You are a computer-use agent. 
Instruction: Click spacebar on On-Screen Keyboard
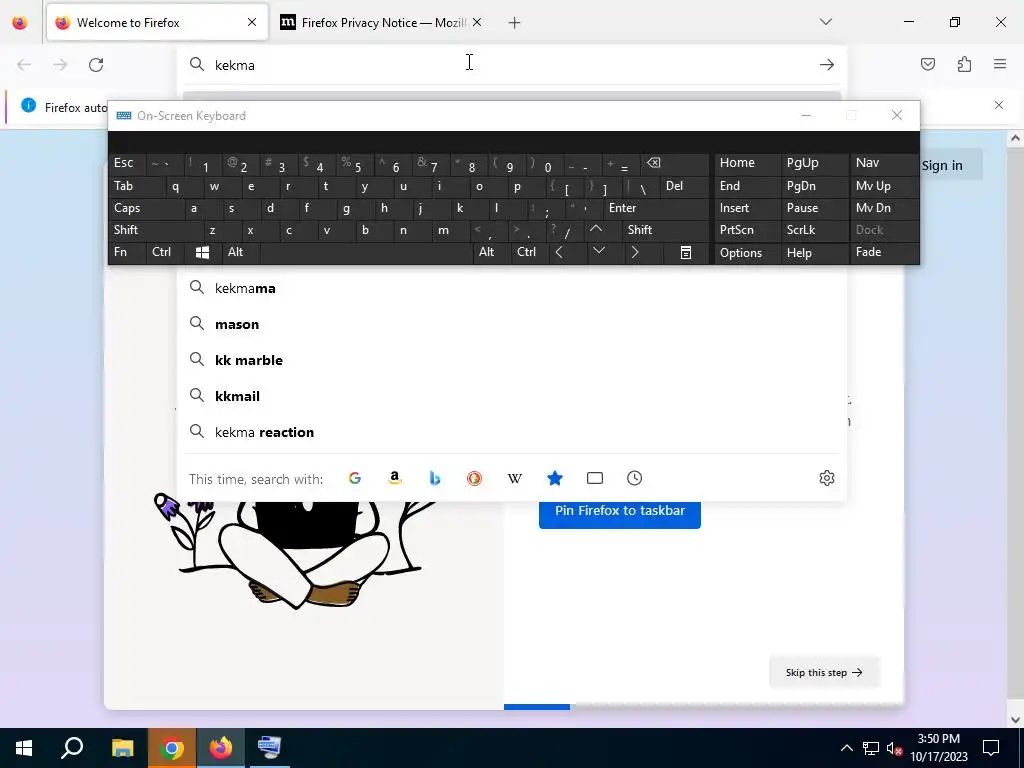click(x=366, y=253)
